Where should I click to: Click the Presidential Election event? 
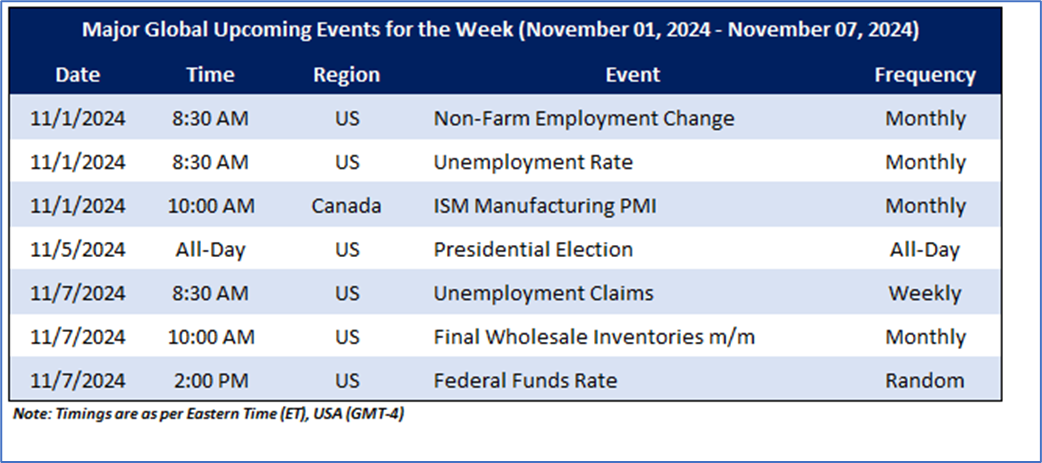(x=533, y=250)
